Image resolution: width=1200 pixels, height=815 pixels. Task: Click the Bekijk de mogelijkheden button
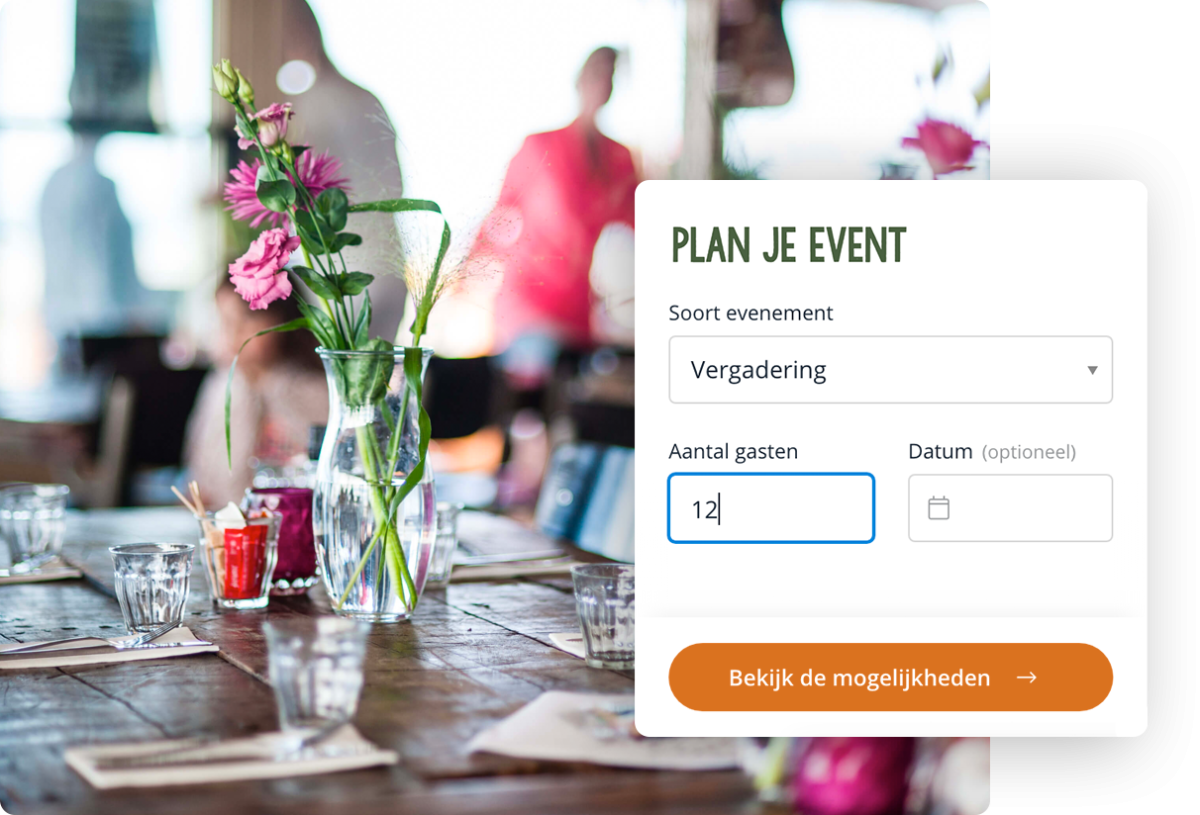point(890,677)
